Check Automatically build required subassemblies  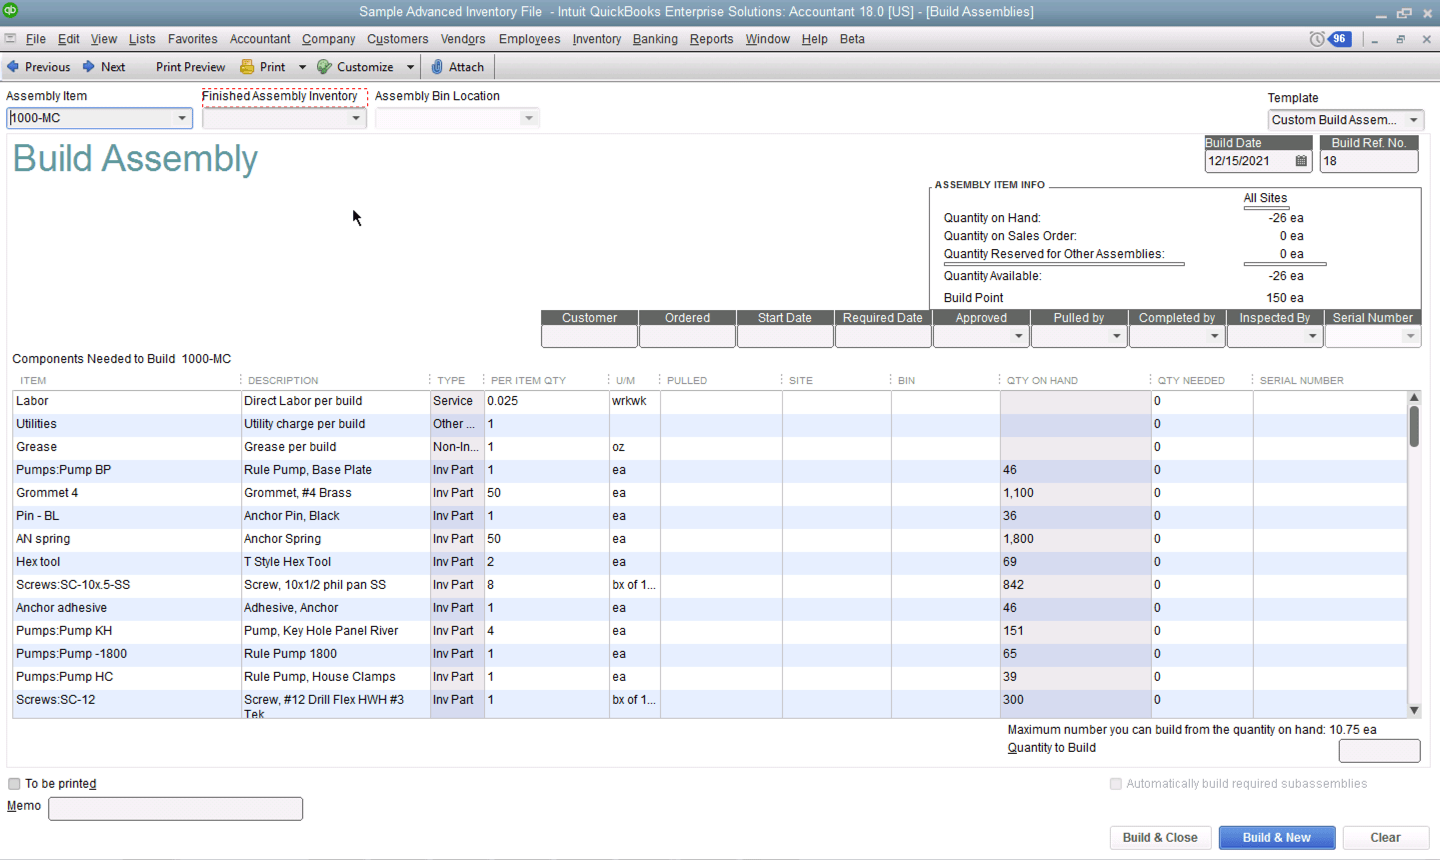(x=1116, y=784)
